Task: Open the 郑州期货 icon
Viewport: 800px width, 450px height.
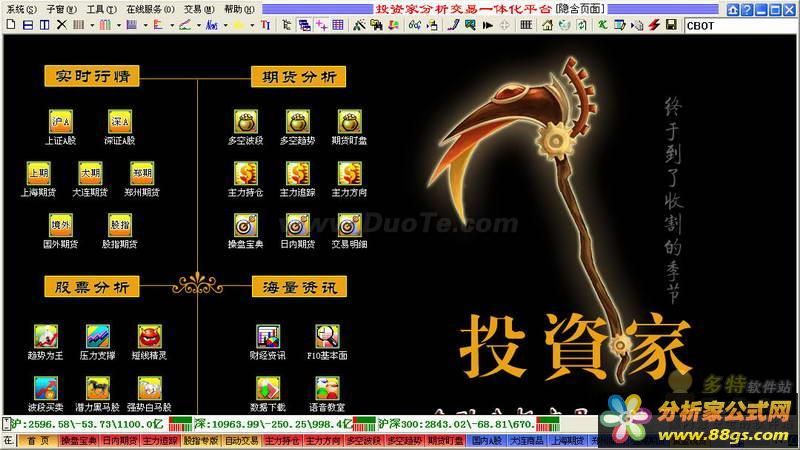Action: 142,173
